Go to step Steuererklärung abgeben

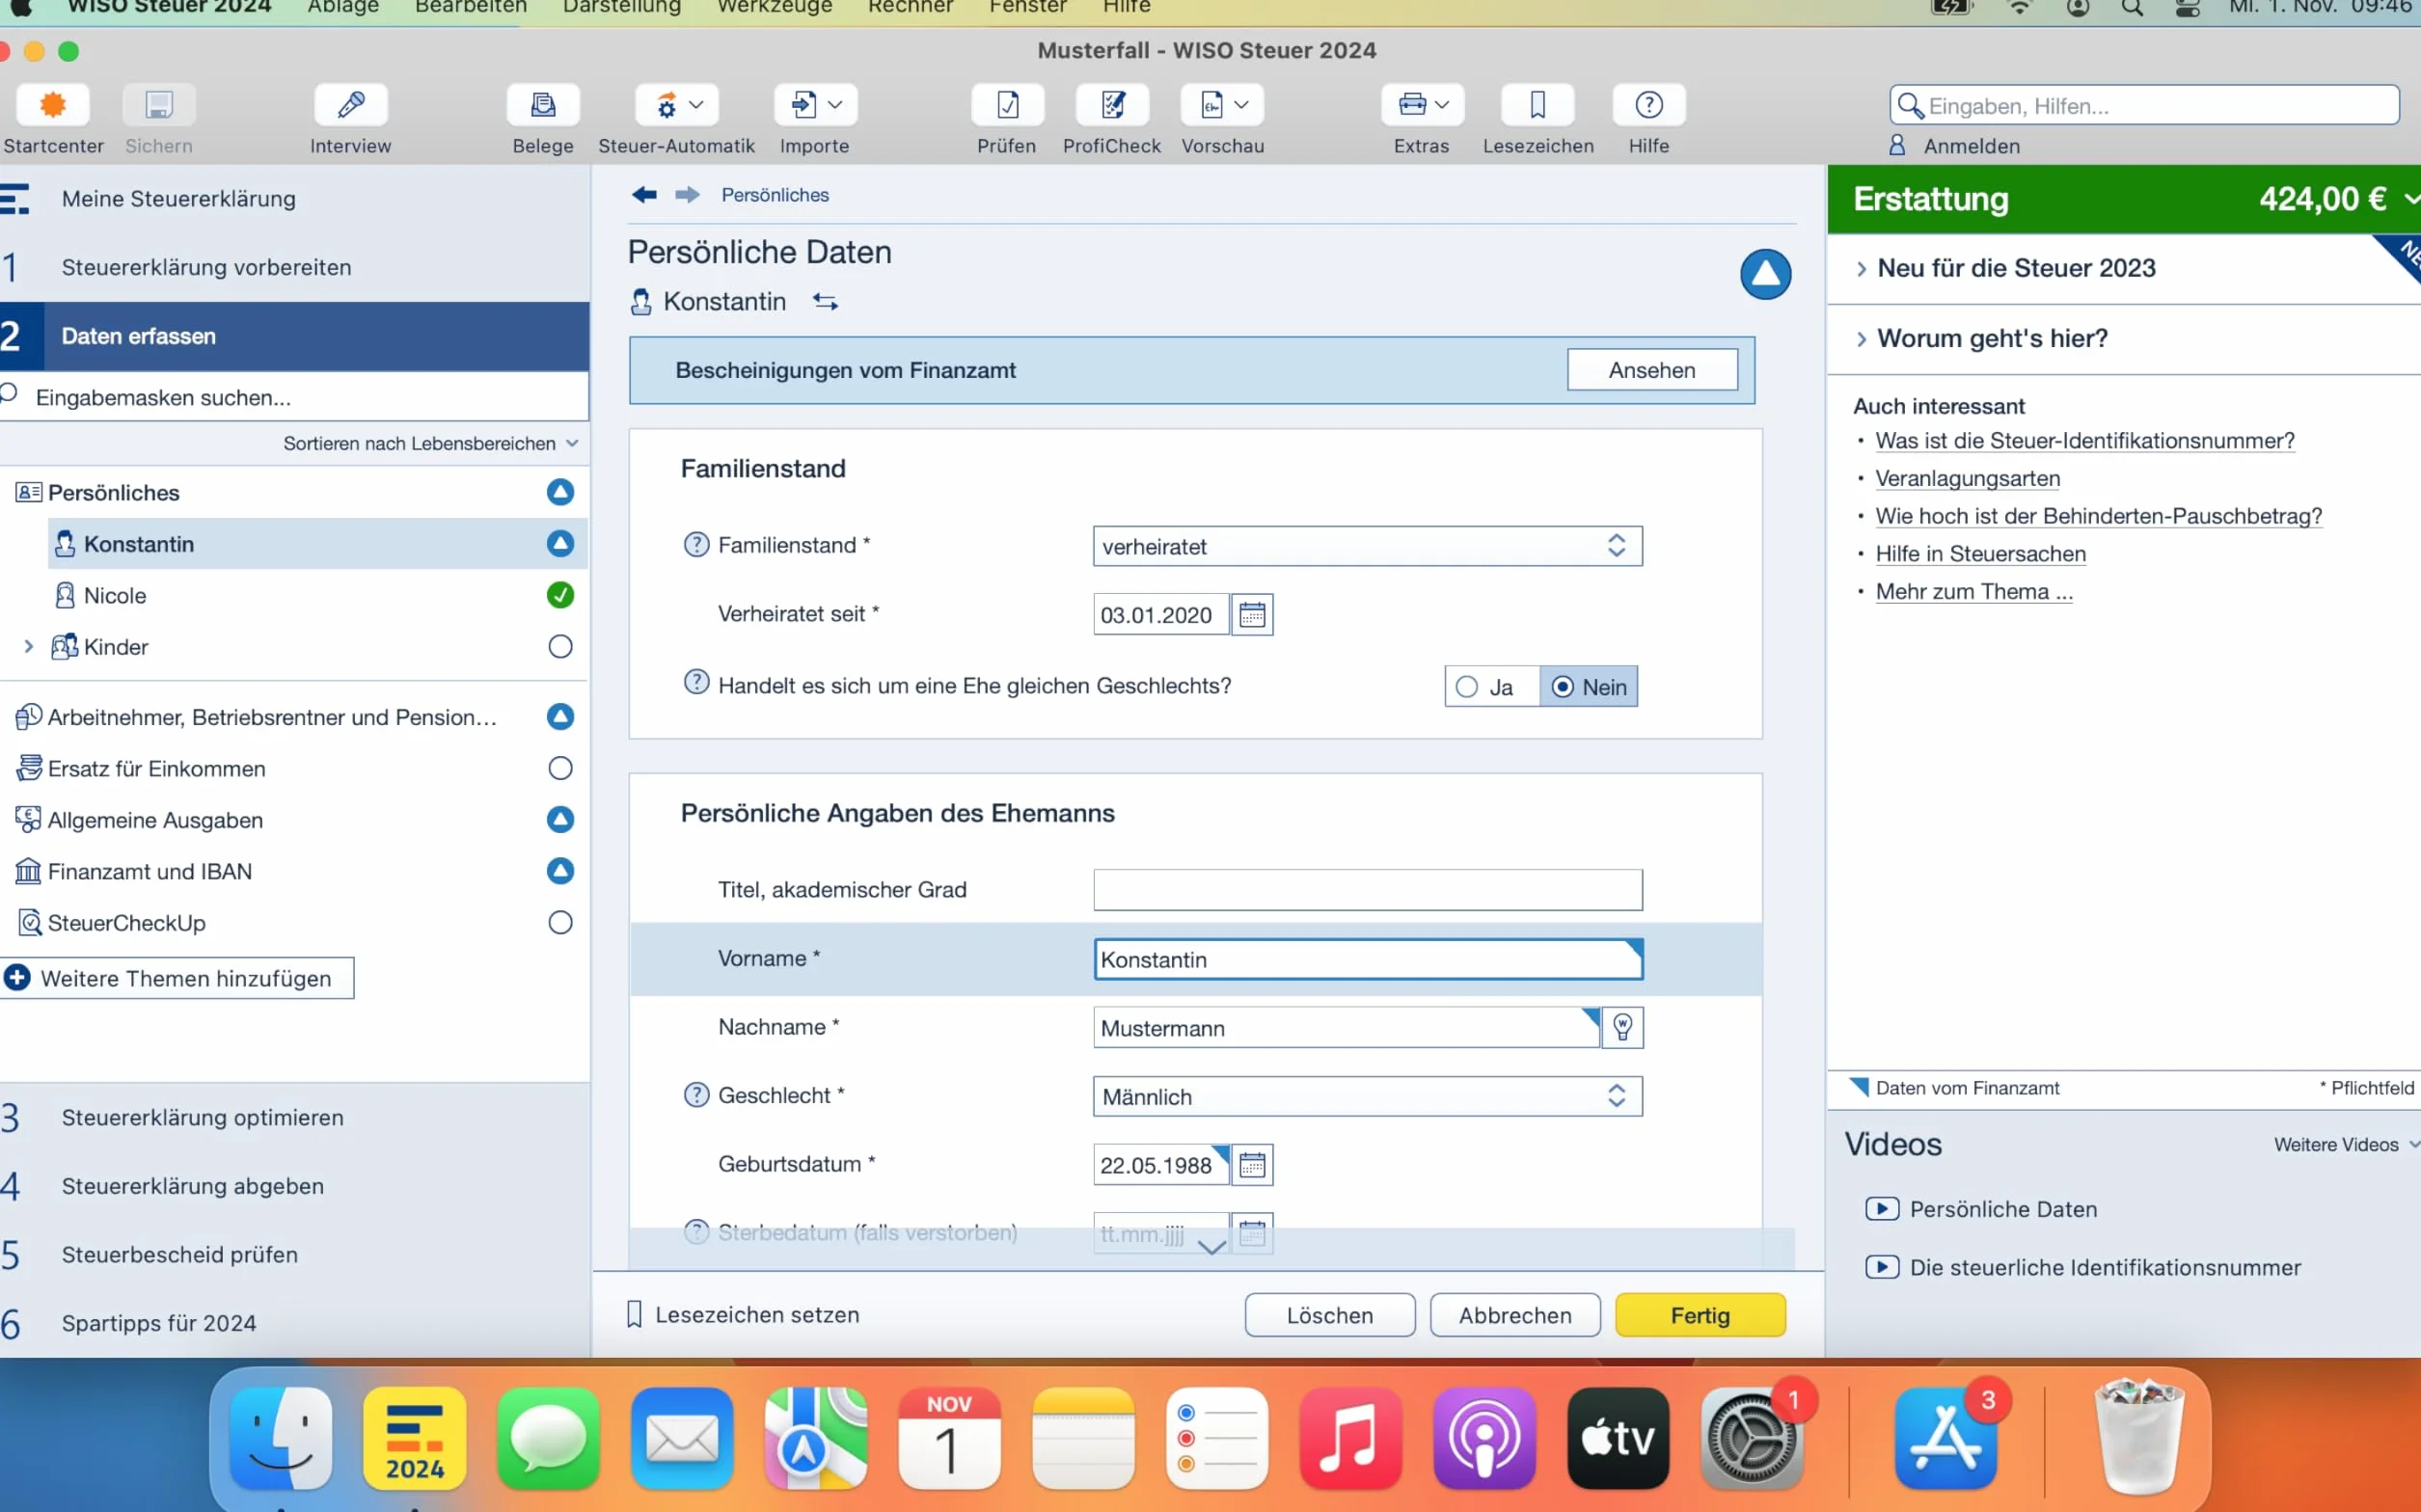point(294,1186)
